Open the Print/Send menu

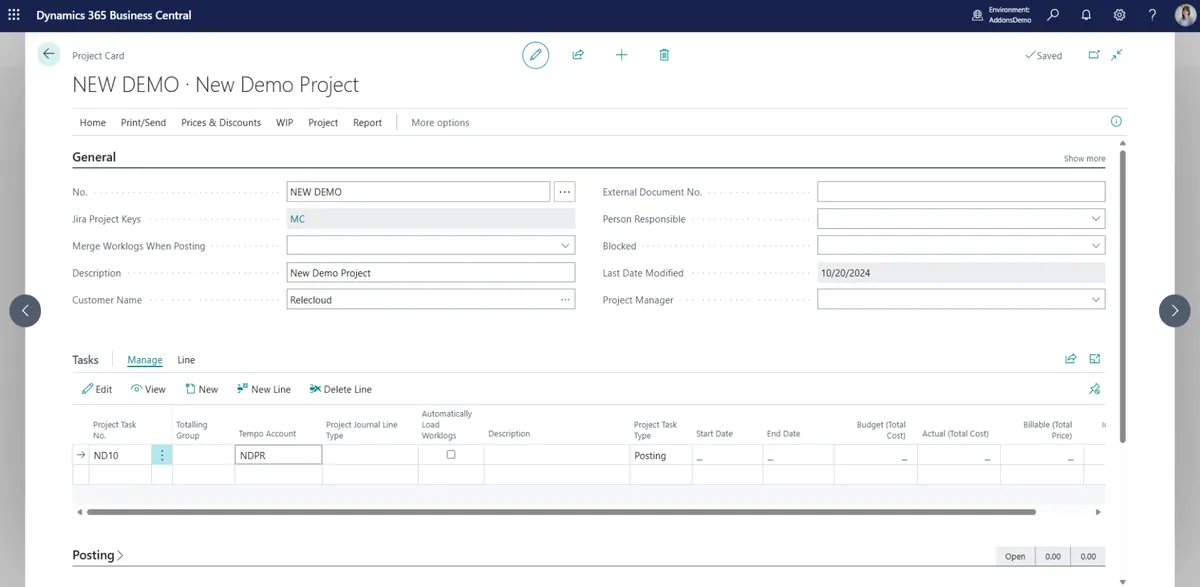143,122
